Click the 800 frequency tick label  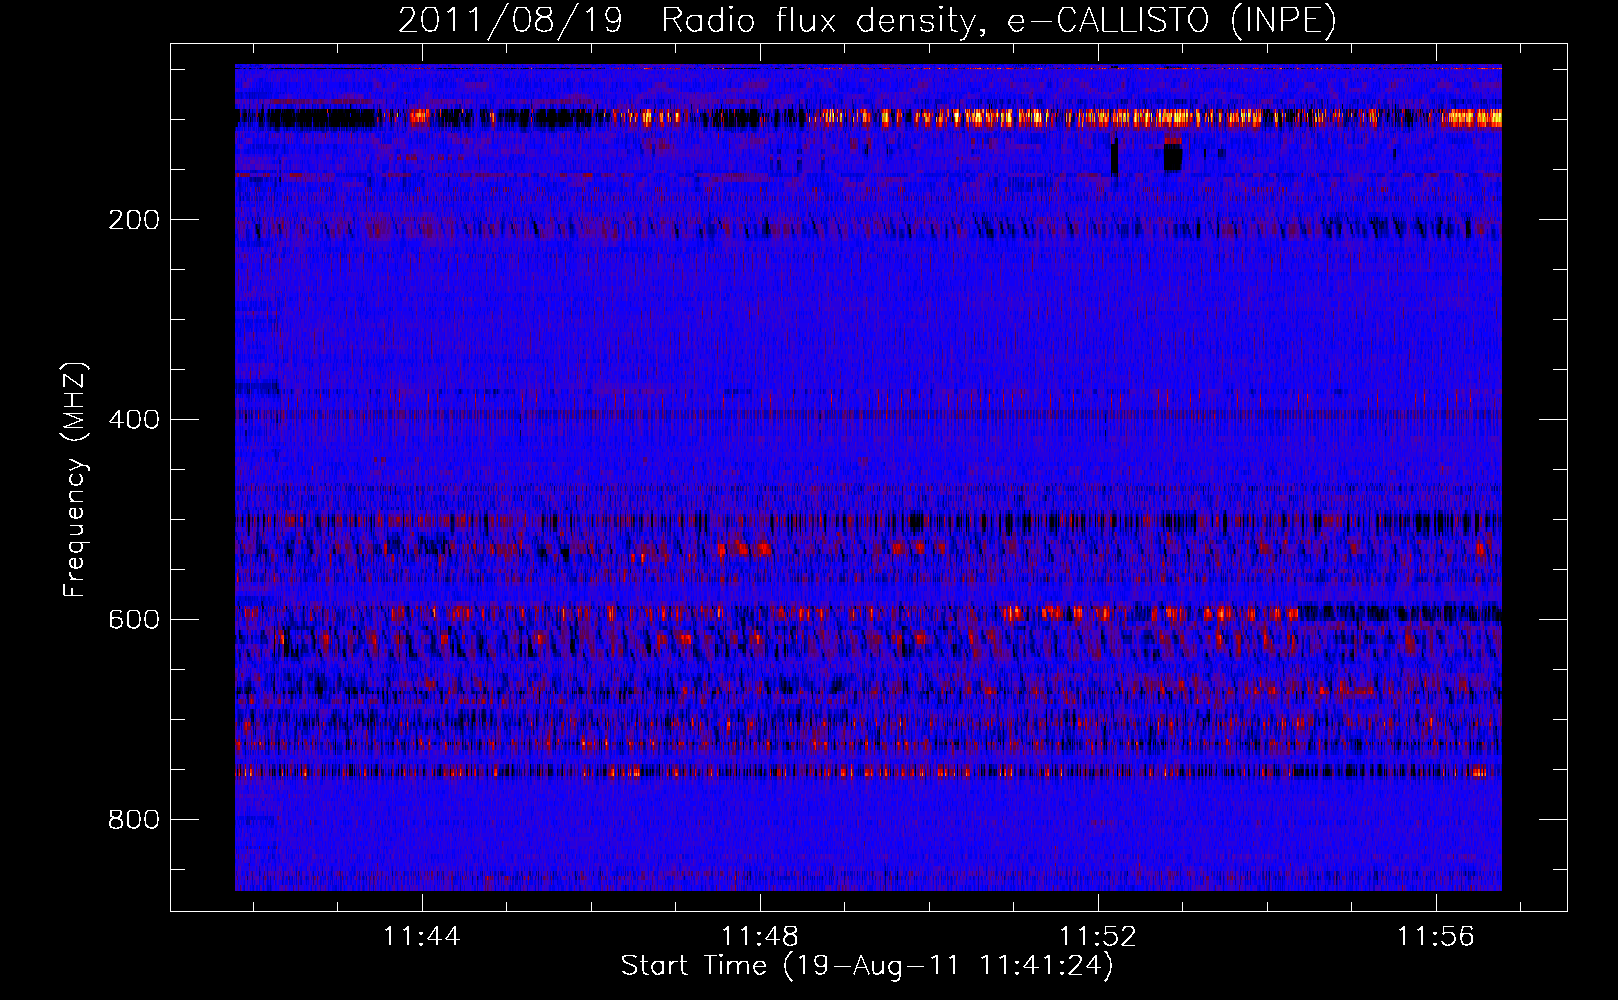[134, 820]
